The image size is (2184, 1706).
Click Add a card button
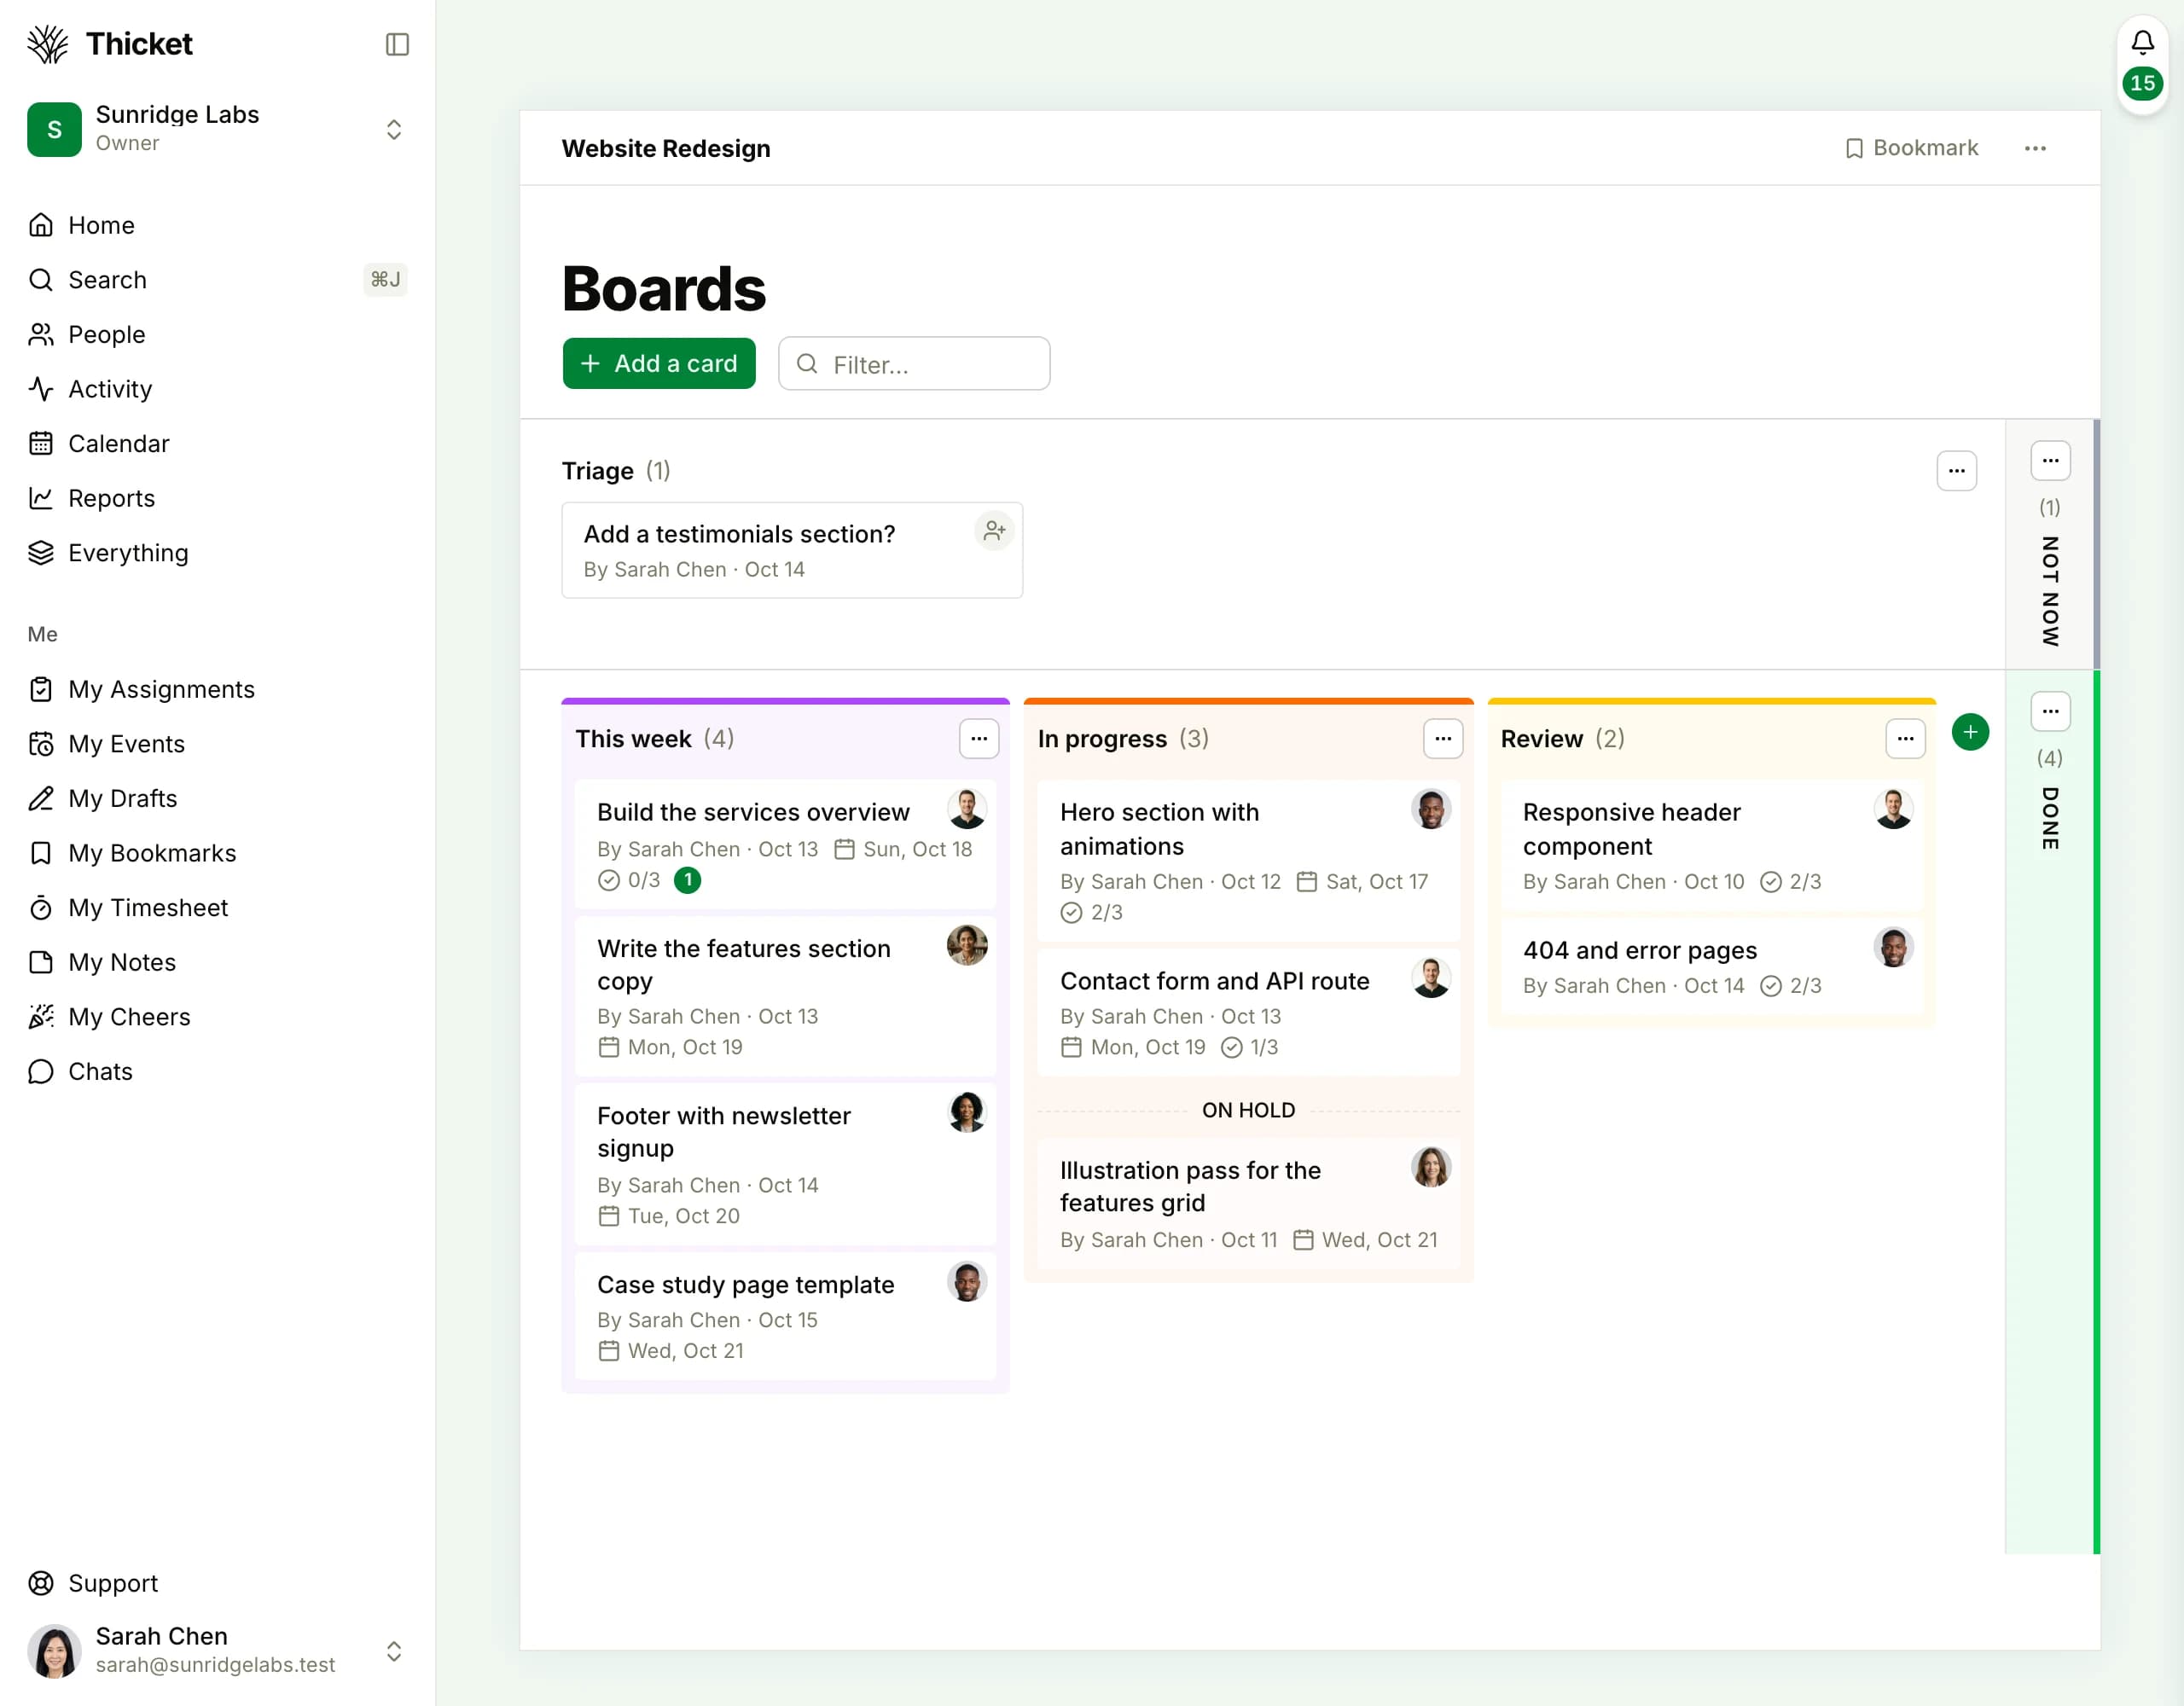click(659, 364)
